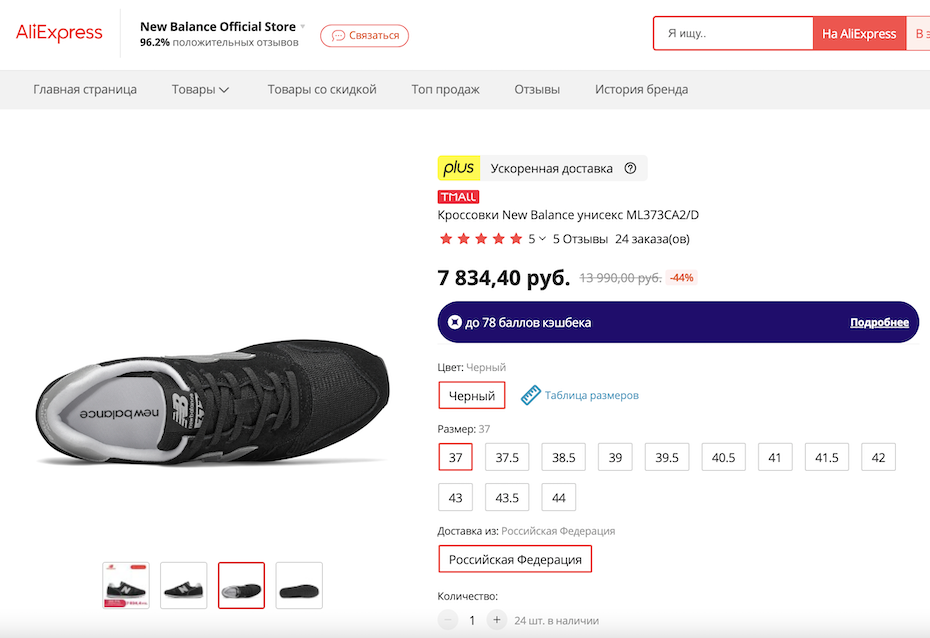The height and width of the screenshot is (638, 930).
Task: Click the shoe sole thumbnail image
Action: [299, 585]
